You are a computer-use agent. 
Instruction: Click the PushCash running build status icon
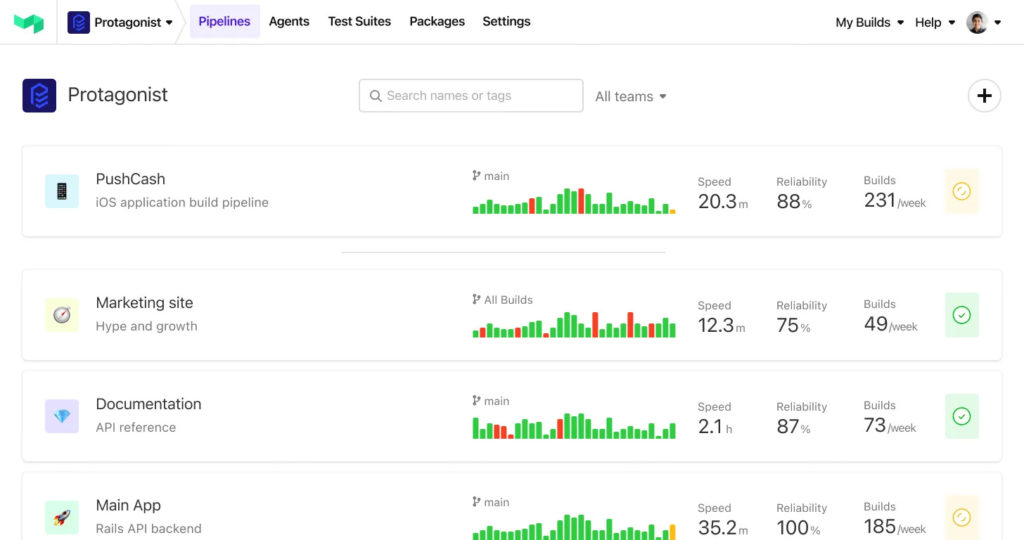point(961,191)
